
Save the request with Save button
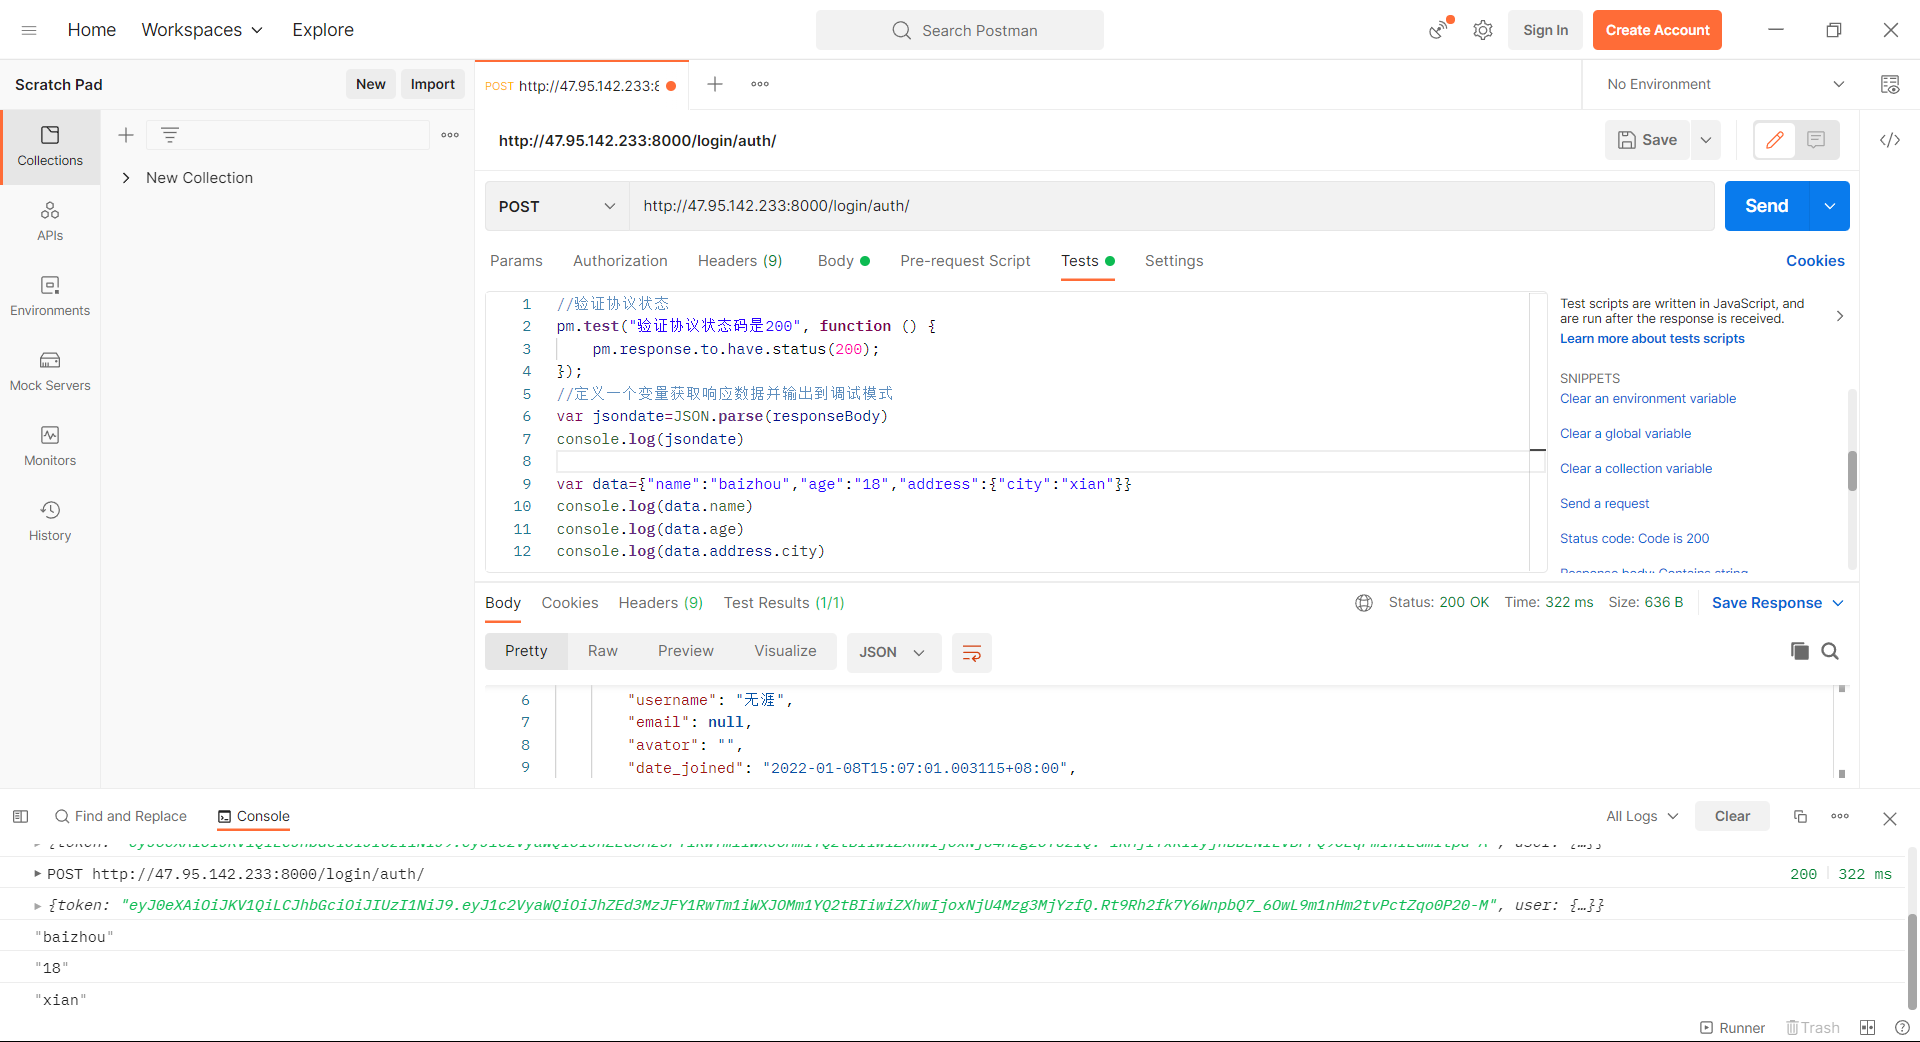coord(1648,140)
